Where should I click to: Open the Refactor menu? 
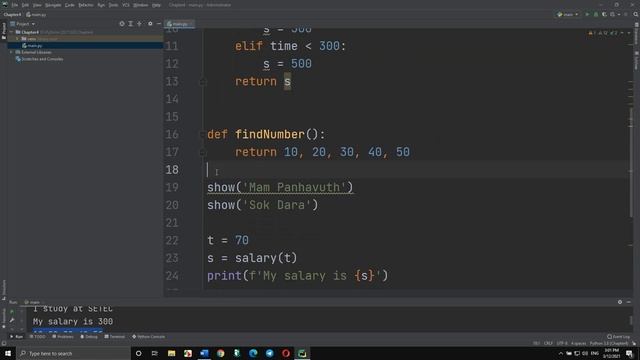86,5
